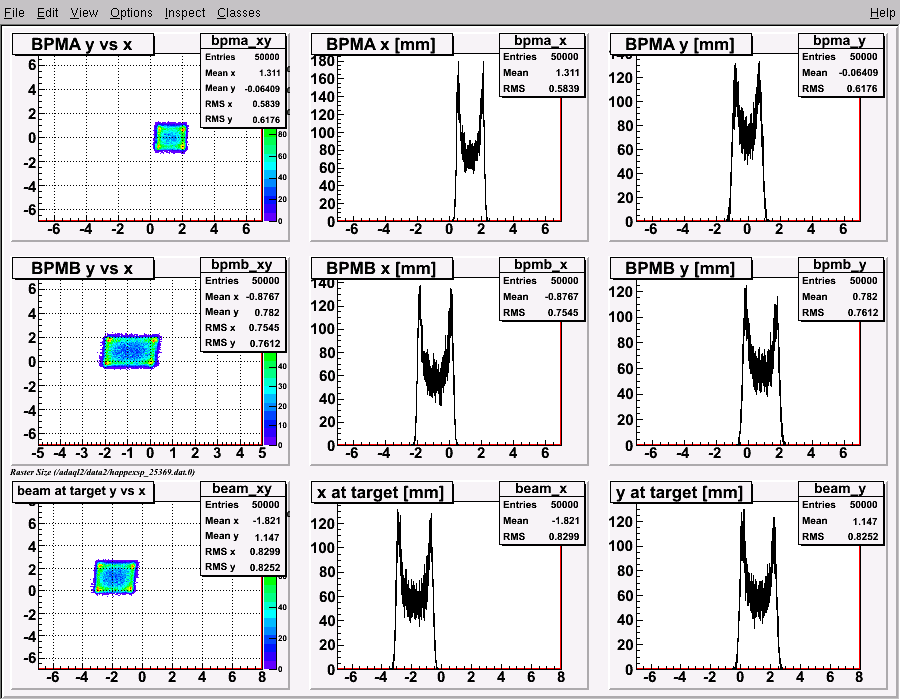The width and height of the screenshot is (900, 700).
Task: Open the Help menu
Action: 882,12
